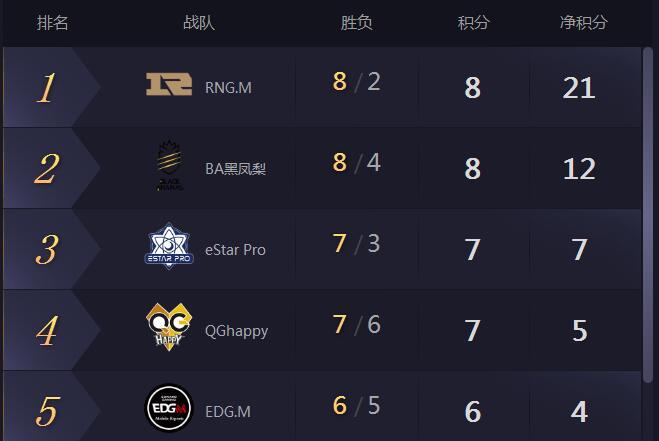Viewport: 659px width, 441px height.
Task: Click the RNG.M team logo
Action: point(169,86)
